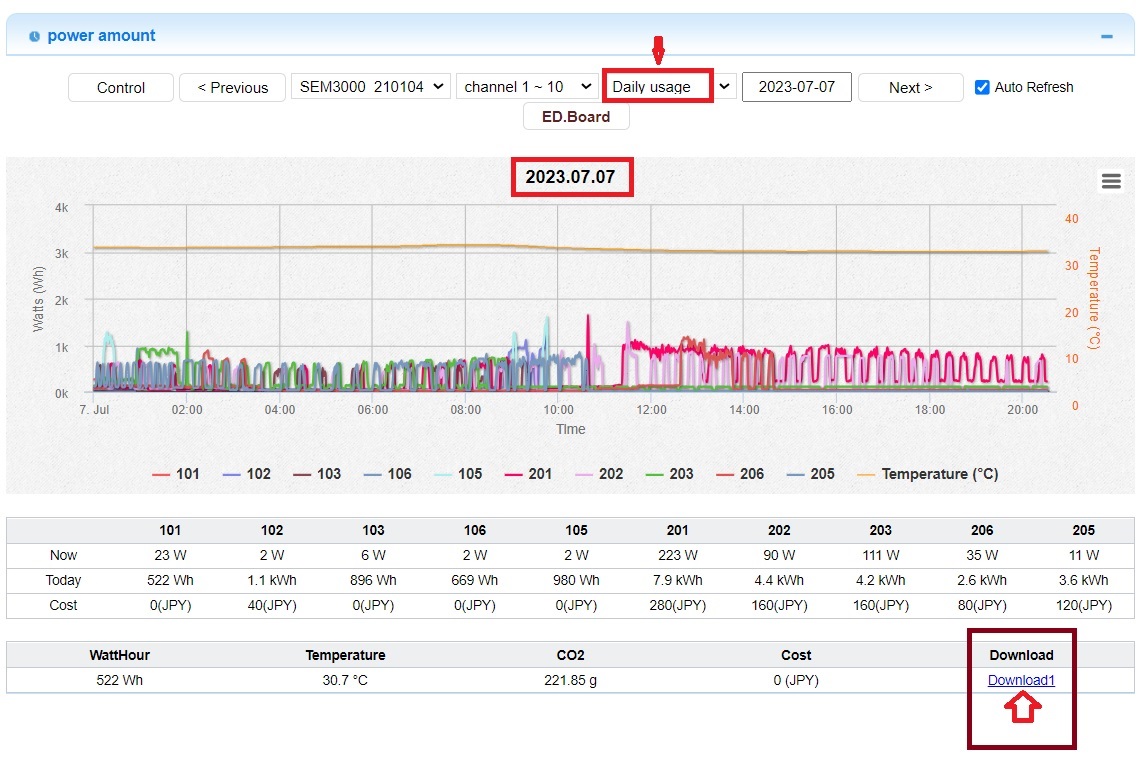Click the power amount panel title
The width and height of the screenshot is (1141, 762).
(x=101, y=36)
